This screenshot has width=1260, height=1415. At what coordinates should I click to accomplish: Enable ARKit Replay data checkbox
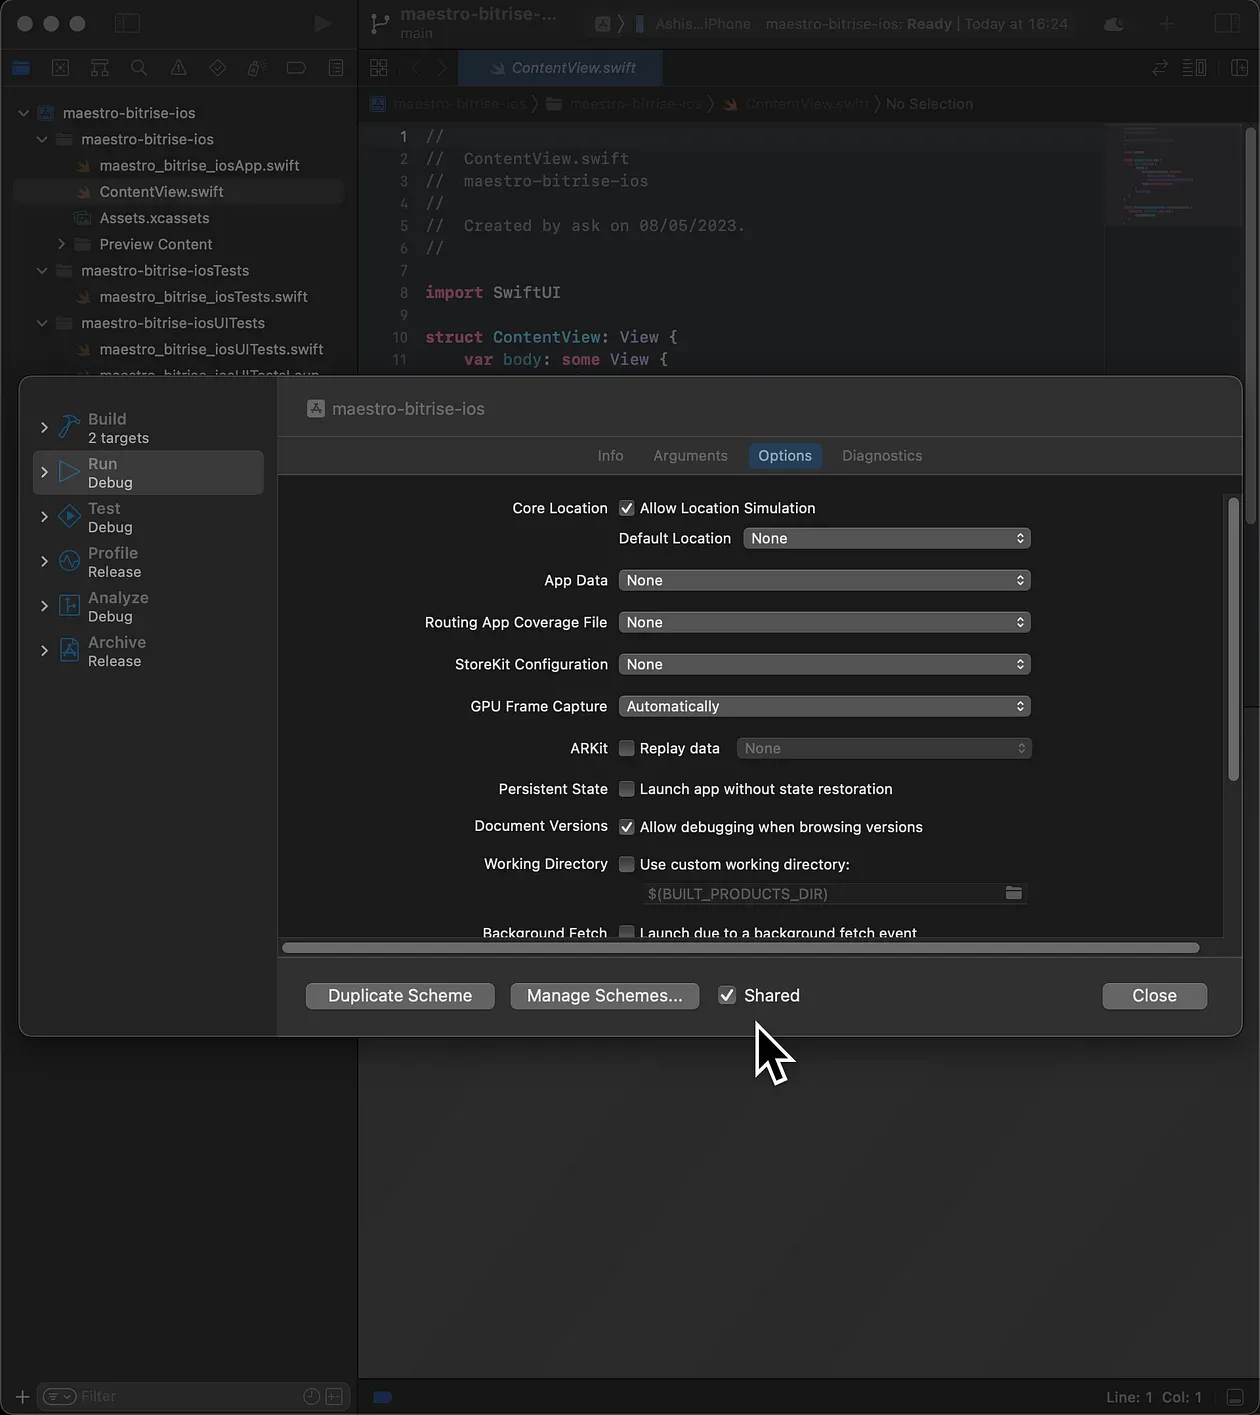pos(627,748)
